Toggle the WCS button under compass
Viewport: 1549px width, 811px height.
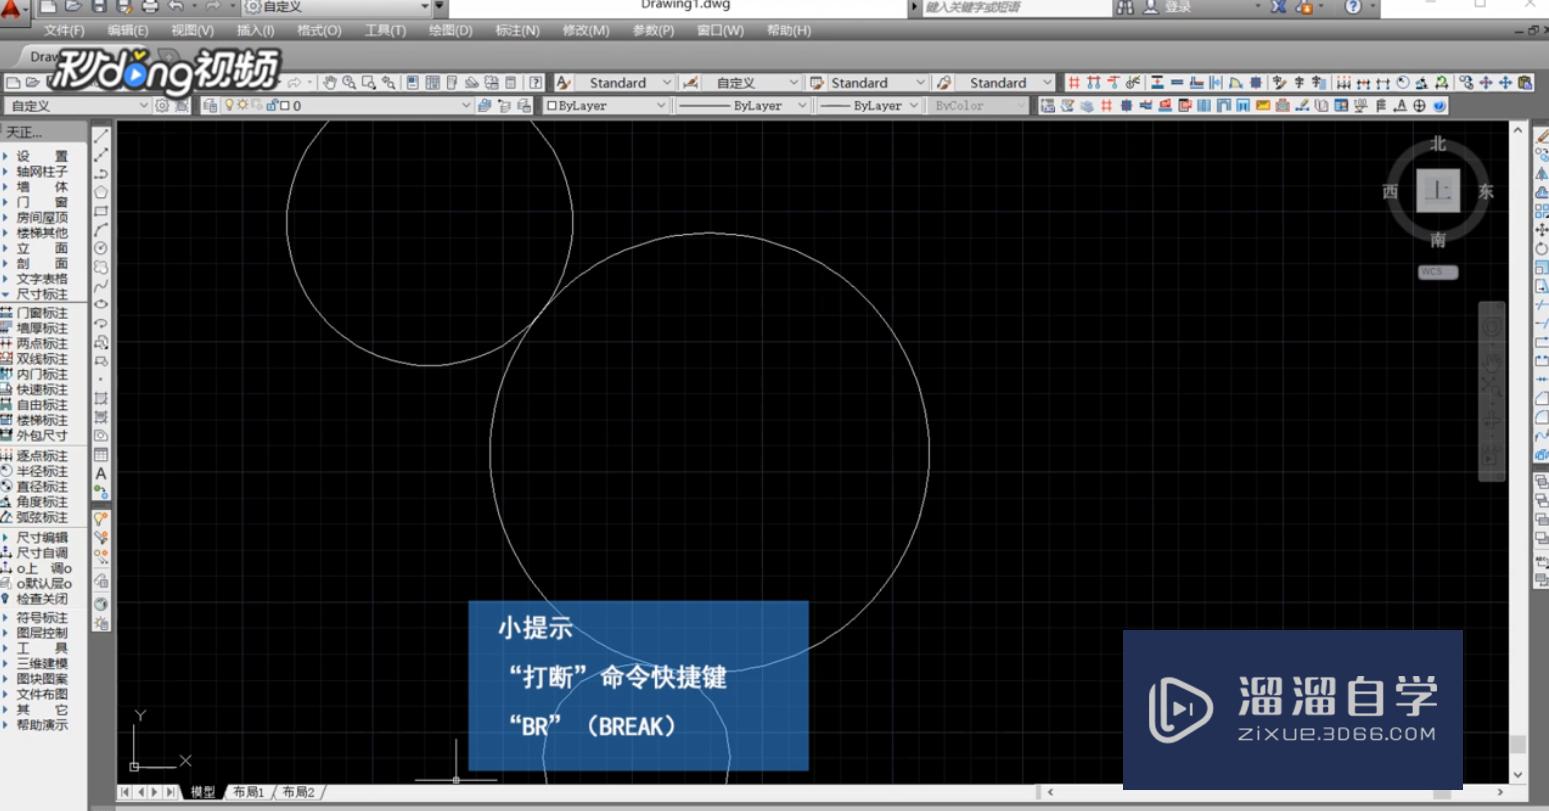point(1437,272)
